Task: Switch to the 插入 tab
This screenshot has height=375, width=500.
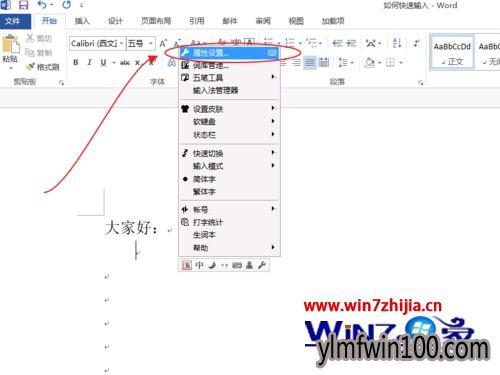Action: point(82,21)
